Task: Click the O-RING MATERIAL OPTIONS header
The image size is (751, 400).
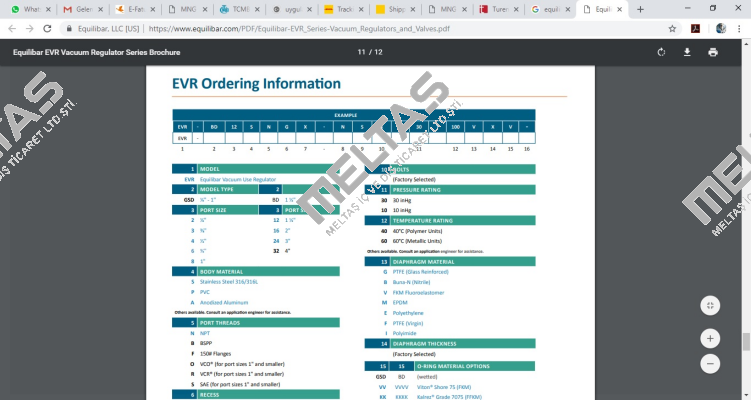Action: coord(453,366)
